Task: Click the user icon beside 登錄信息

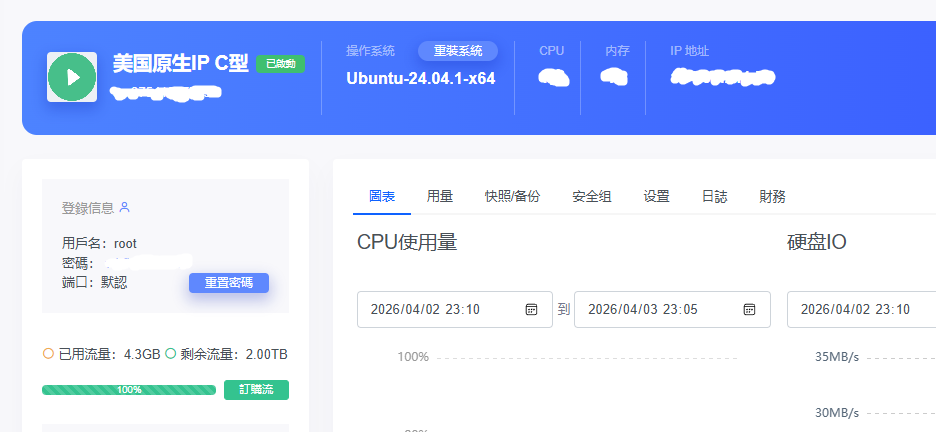Action: (125, 207)
